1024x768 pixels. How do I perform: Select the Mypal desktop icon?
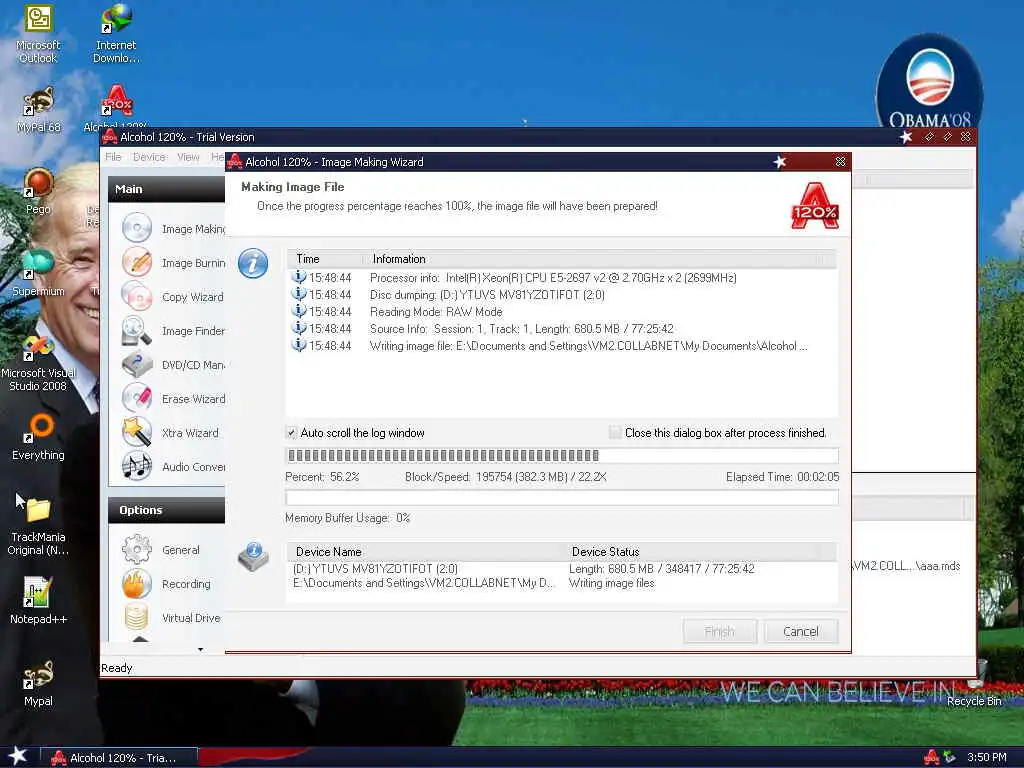pyautogui.click(x=38, y=683)
